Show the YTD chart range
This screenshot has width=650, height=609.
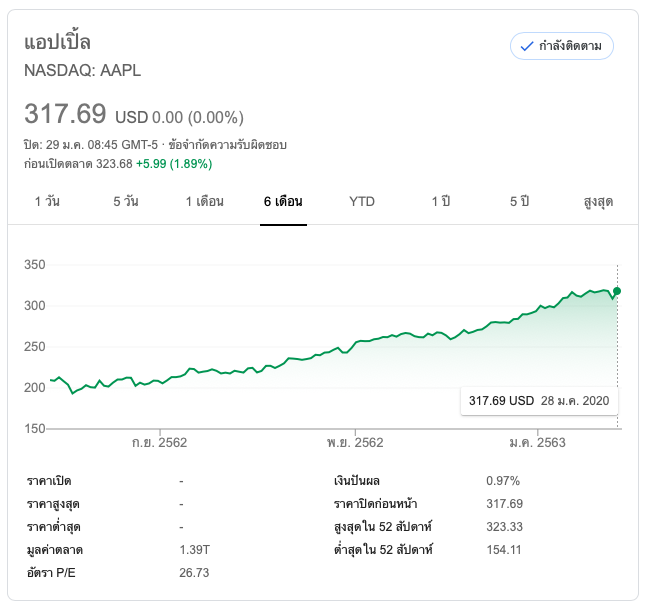coord(362,201)
